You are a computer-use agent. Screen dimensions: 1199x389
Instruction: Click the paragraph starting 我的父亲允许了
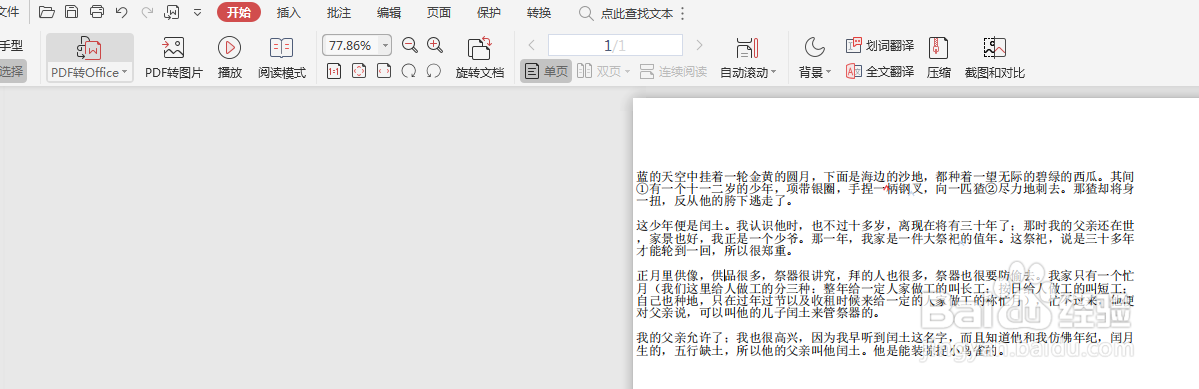(885, 343)
